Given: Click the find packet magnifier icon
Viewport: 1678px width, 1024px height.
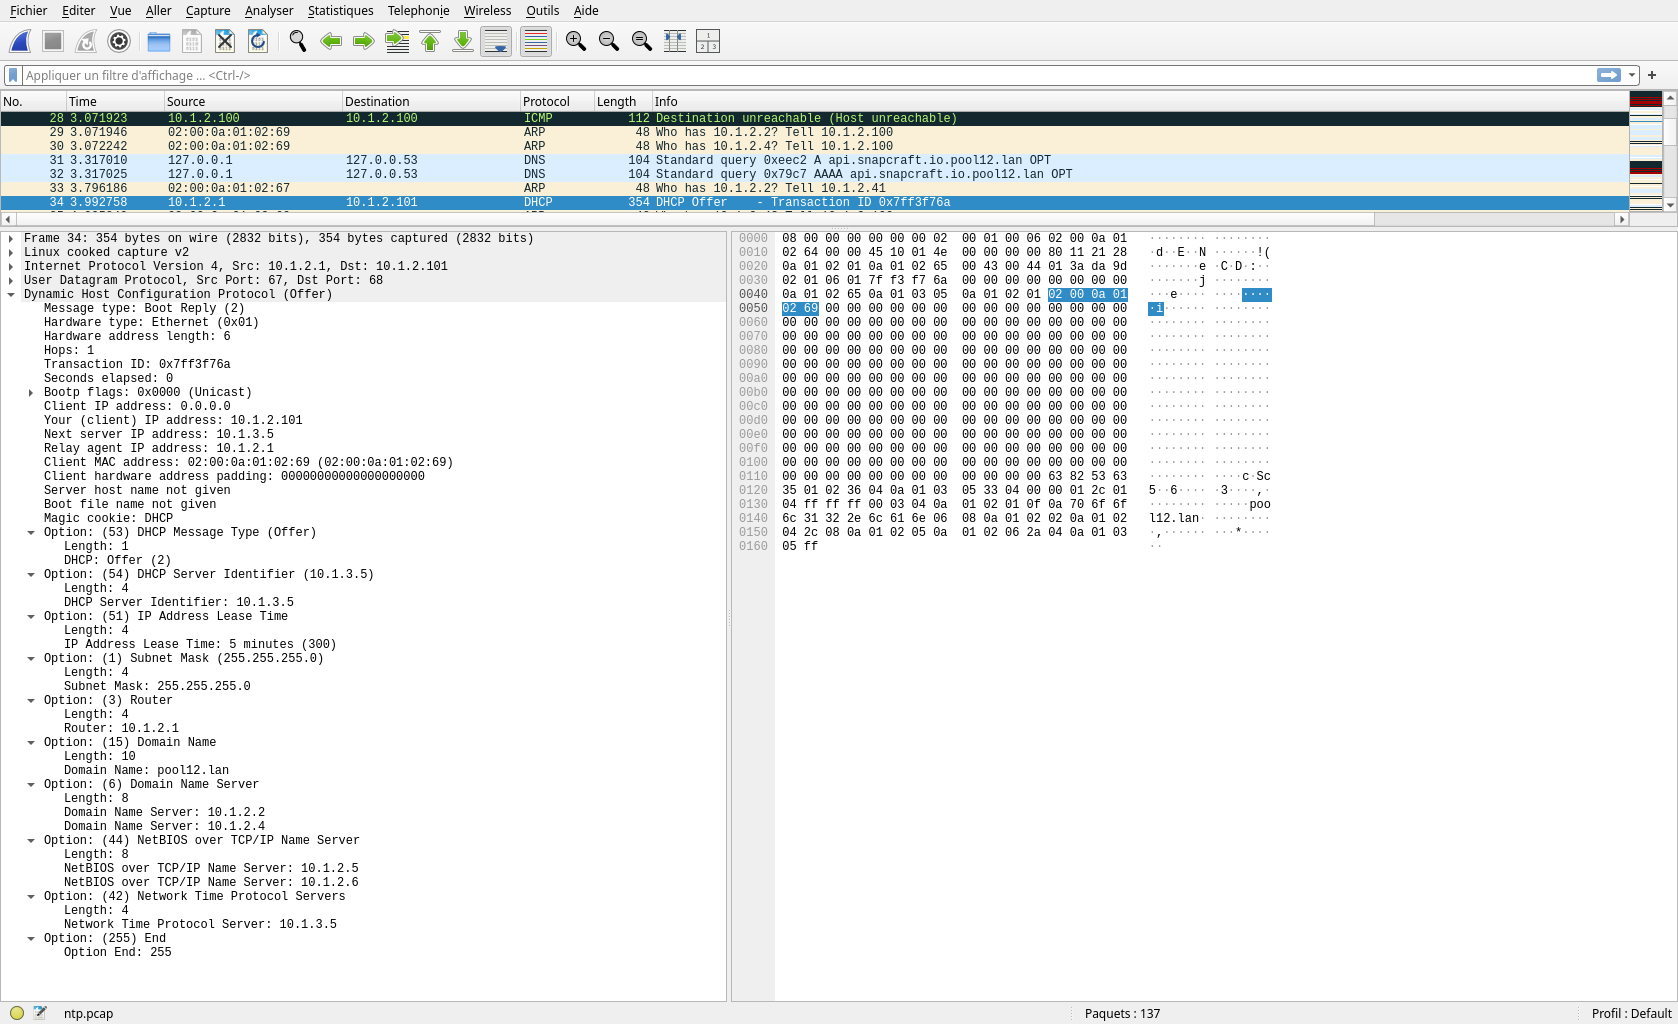Looking at the screenshot, I should pyautogui.click(x=297, y=41).
